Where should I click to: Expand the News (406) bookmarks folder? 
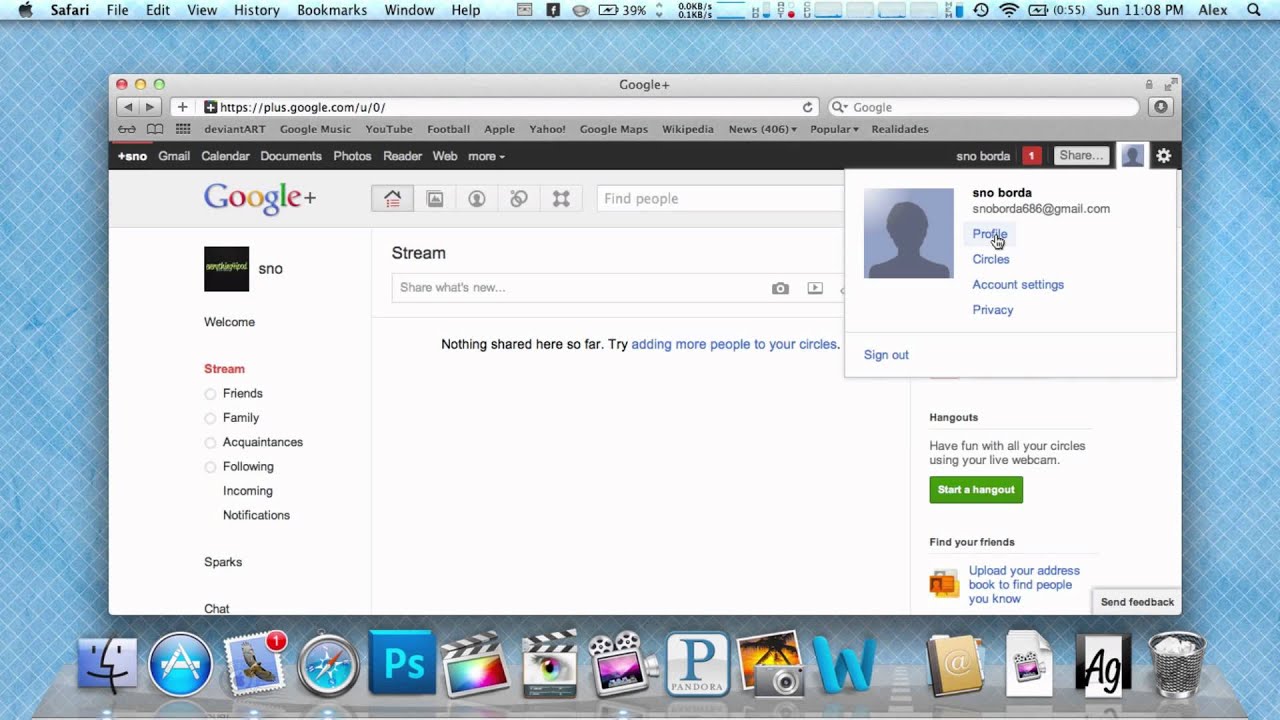[x=763, y=129]
